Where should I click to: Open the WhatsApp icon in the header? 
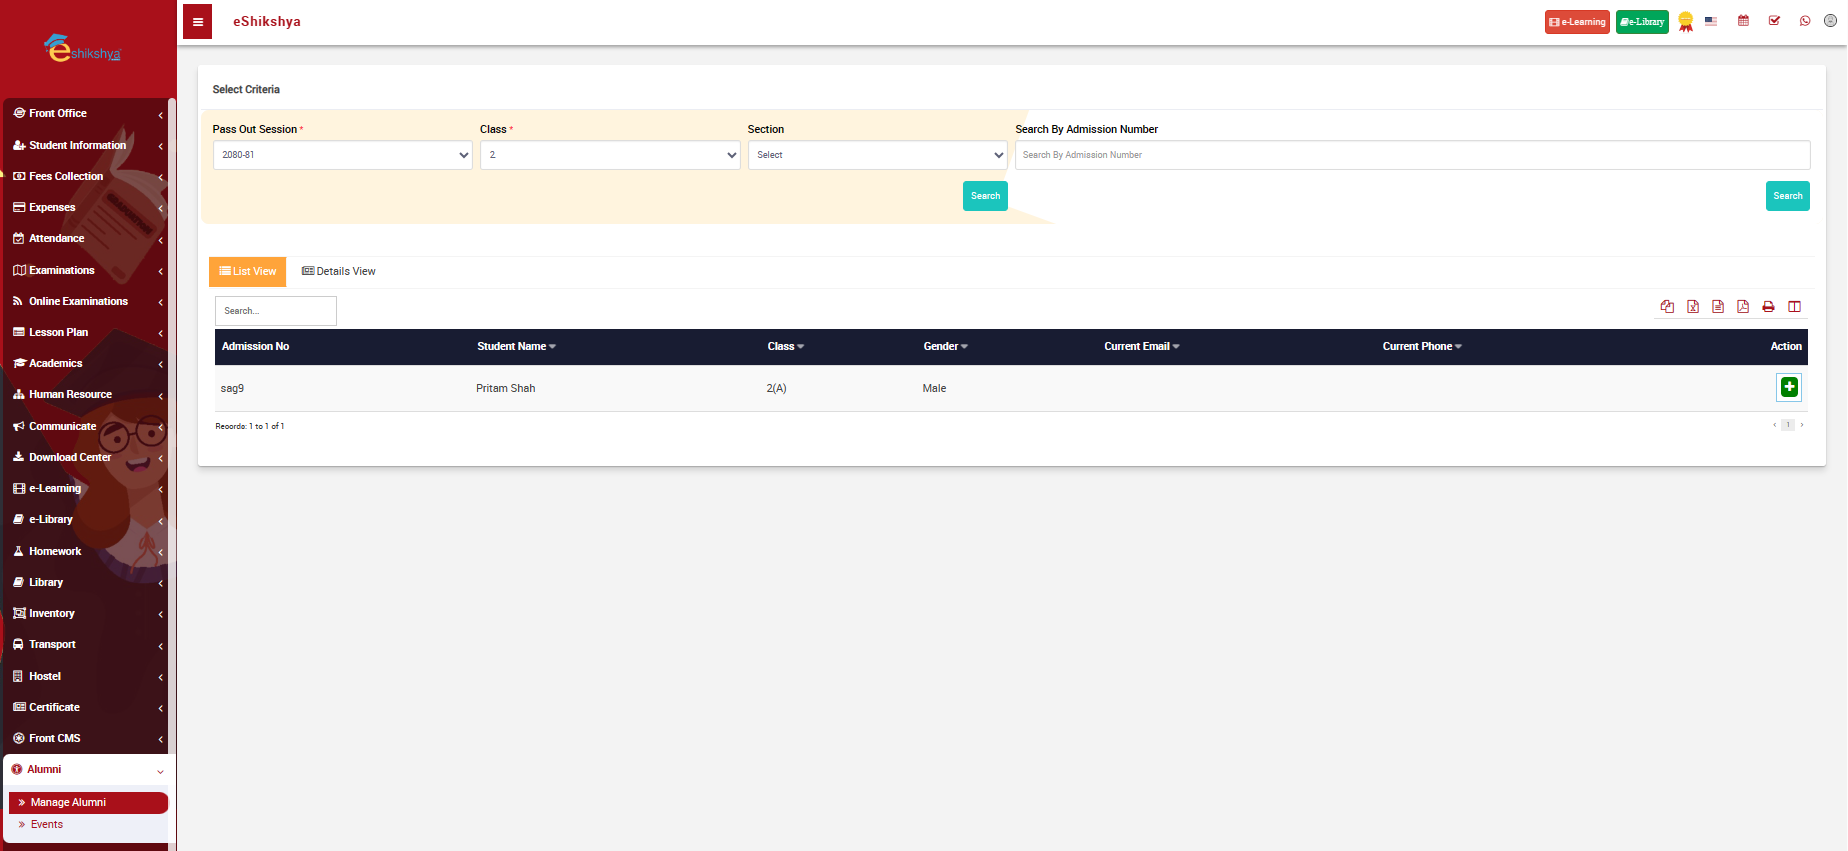(x=1805, y=21)
